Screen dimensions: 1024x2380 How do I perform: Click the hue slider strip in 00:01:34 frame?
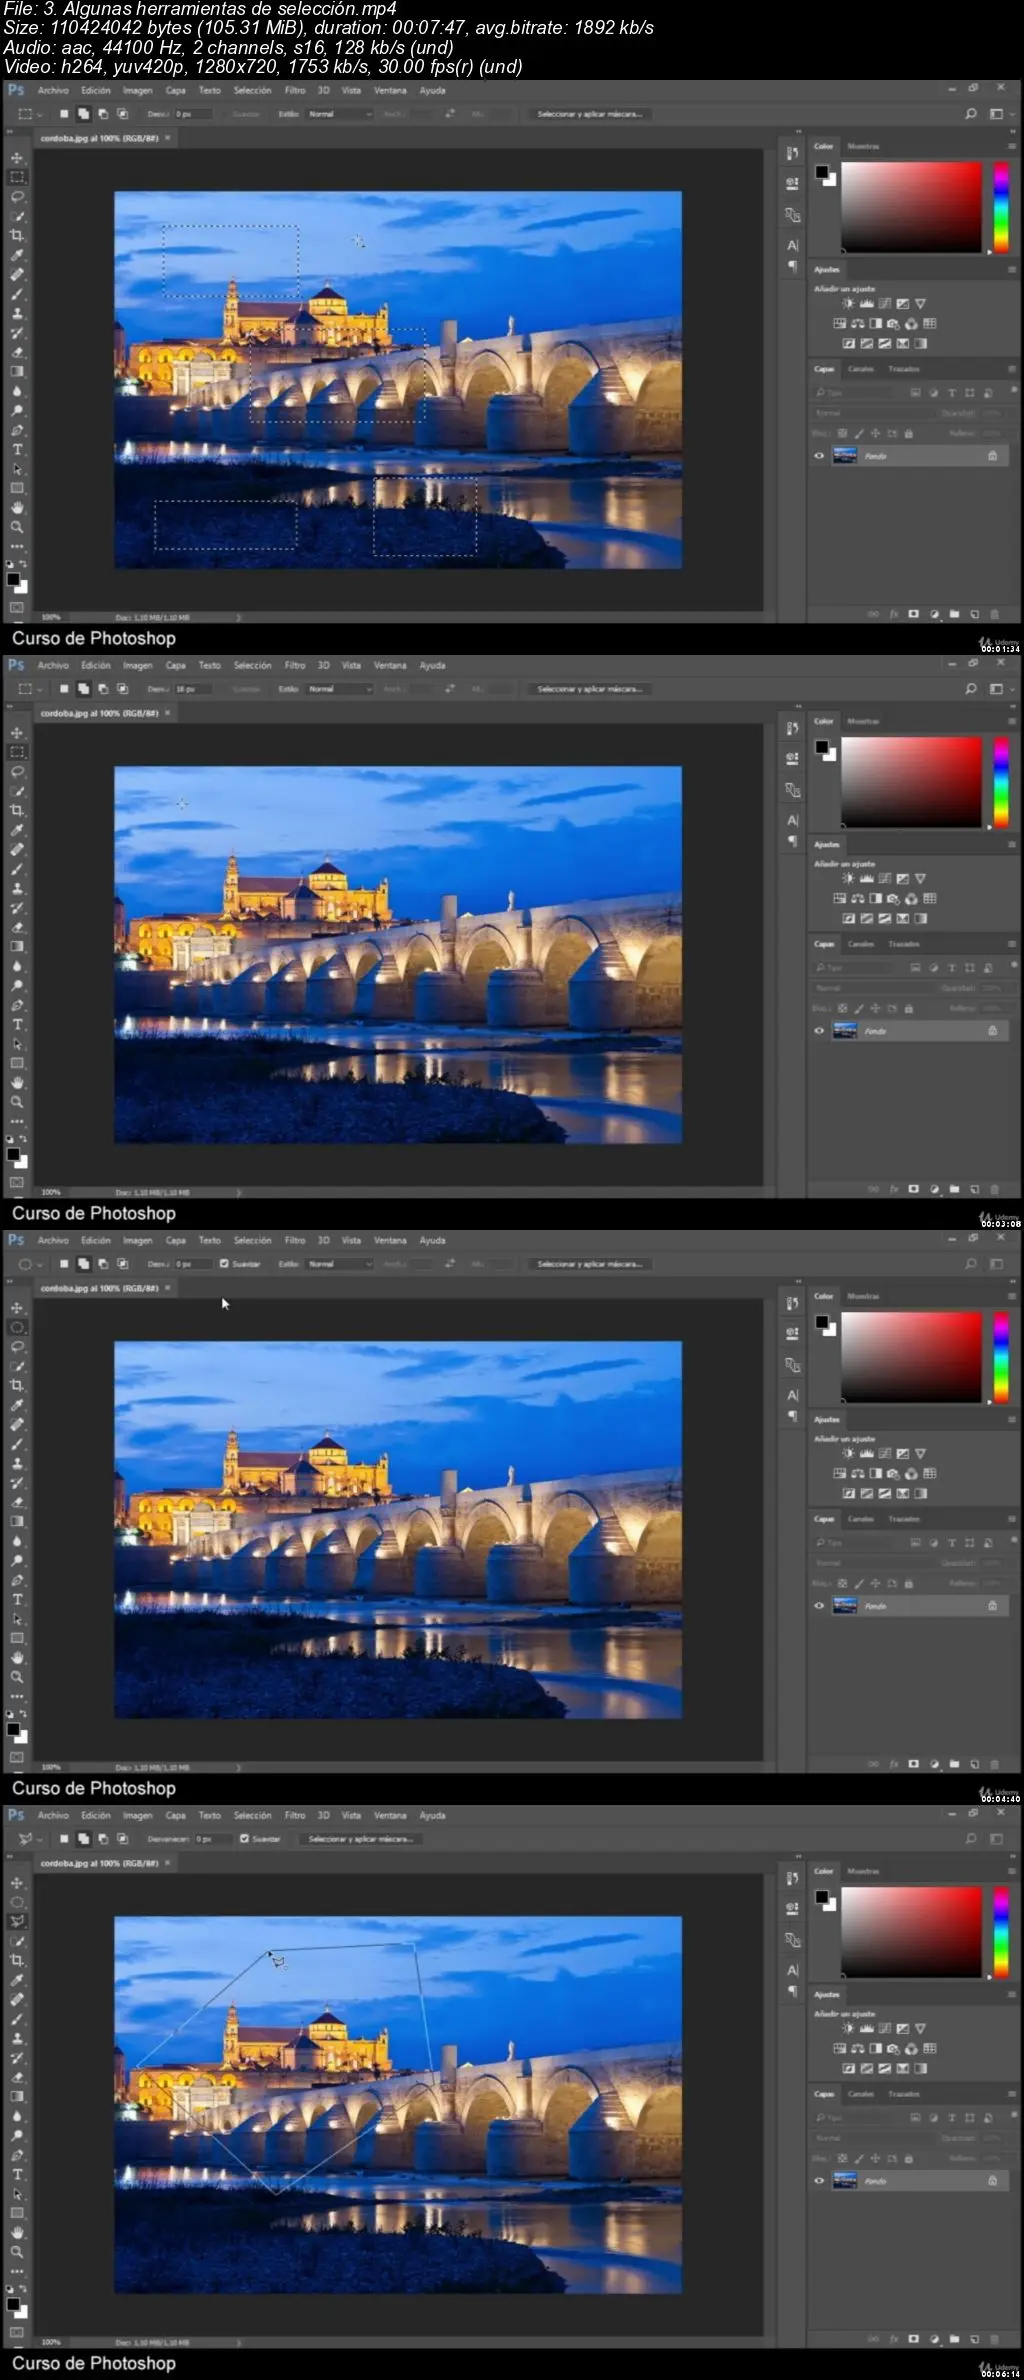(1001, 207)
